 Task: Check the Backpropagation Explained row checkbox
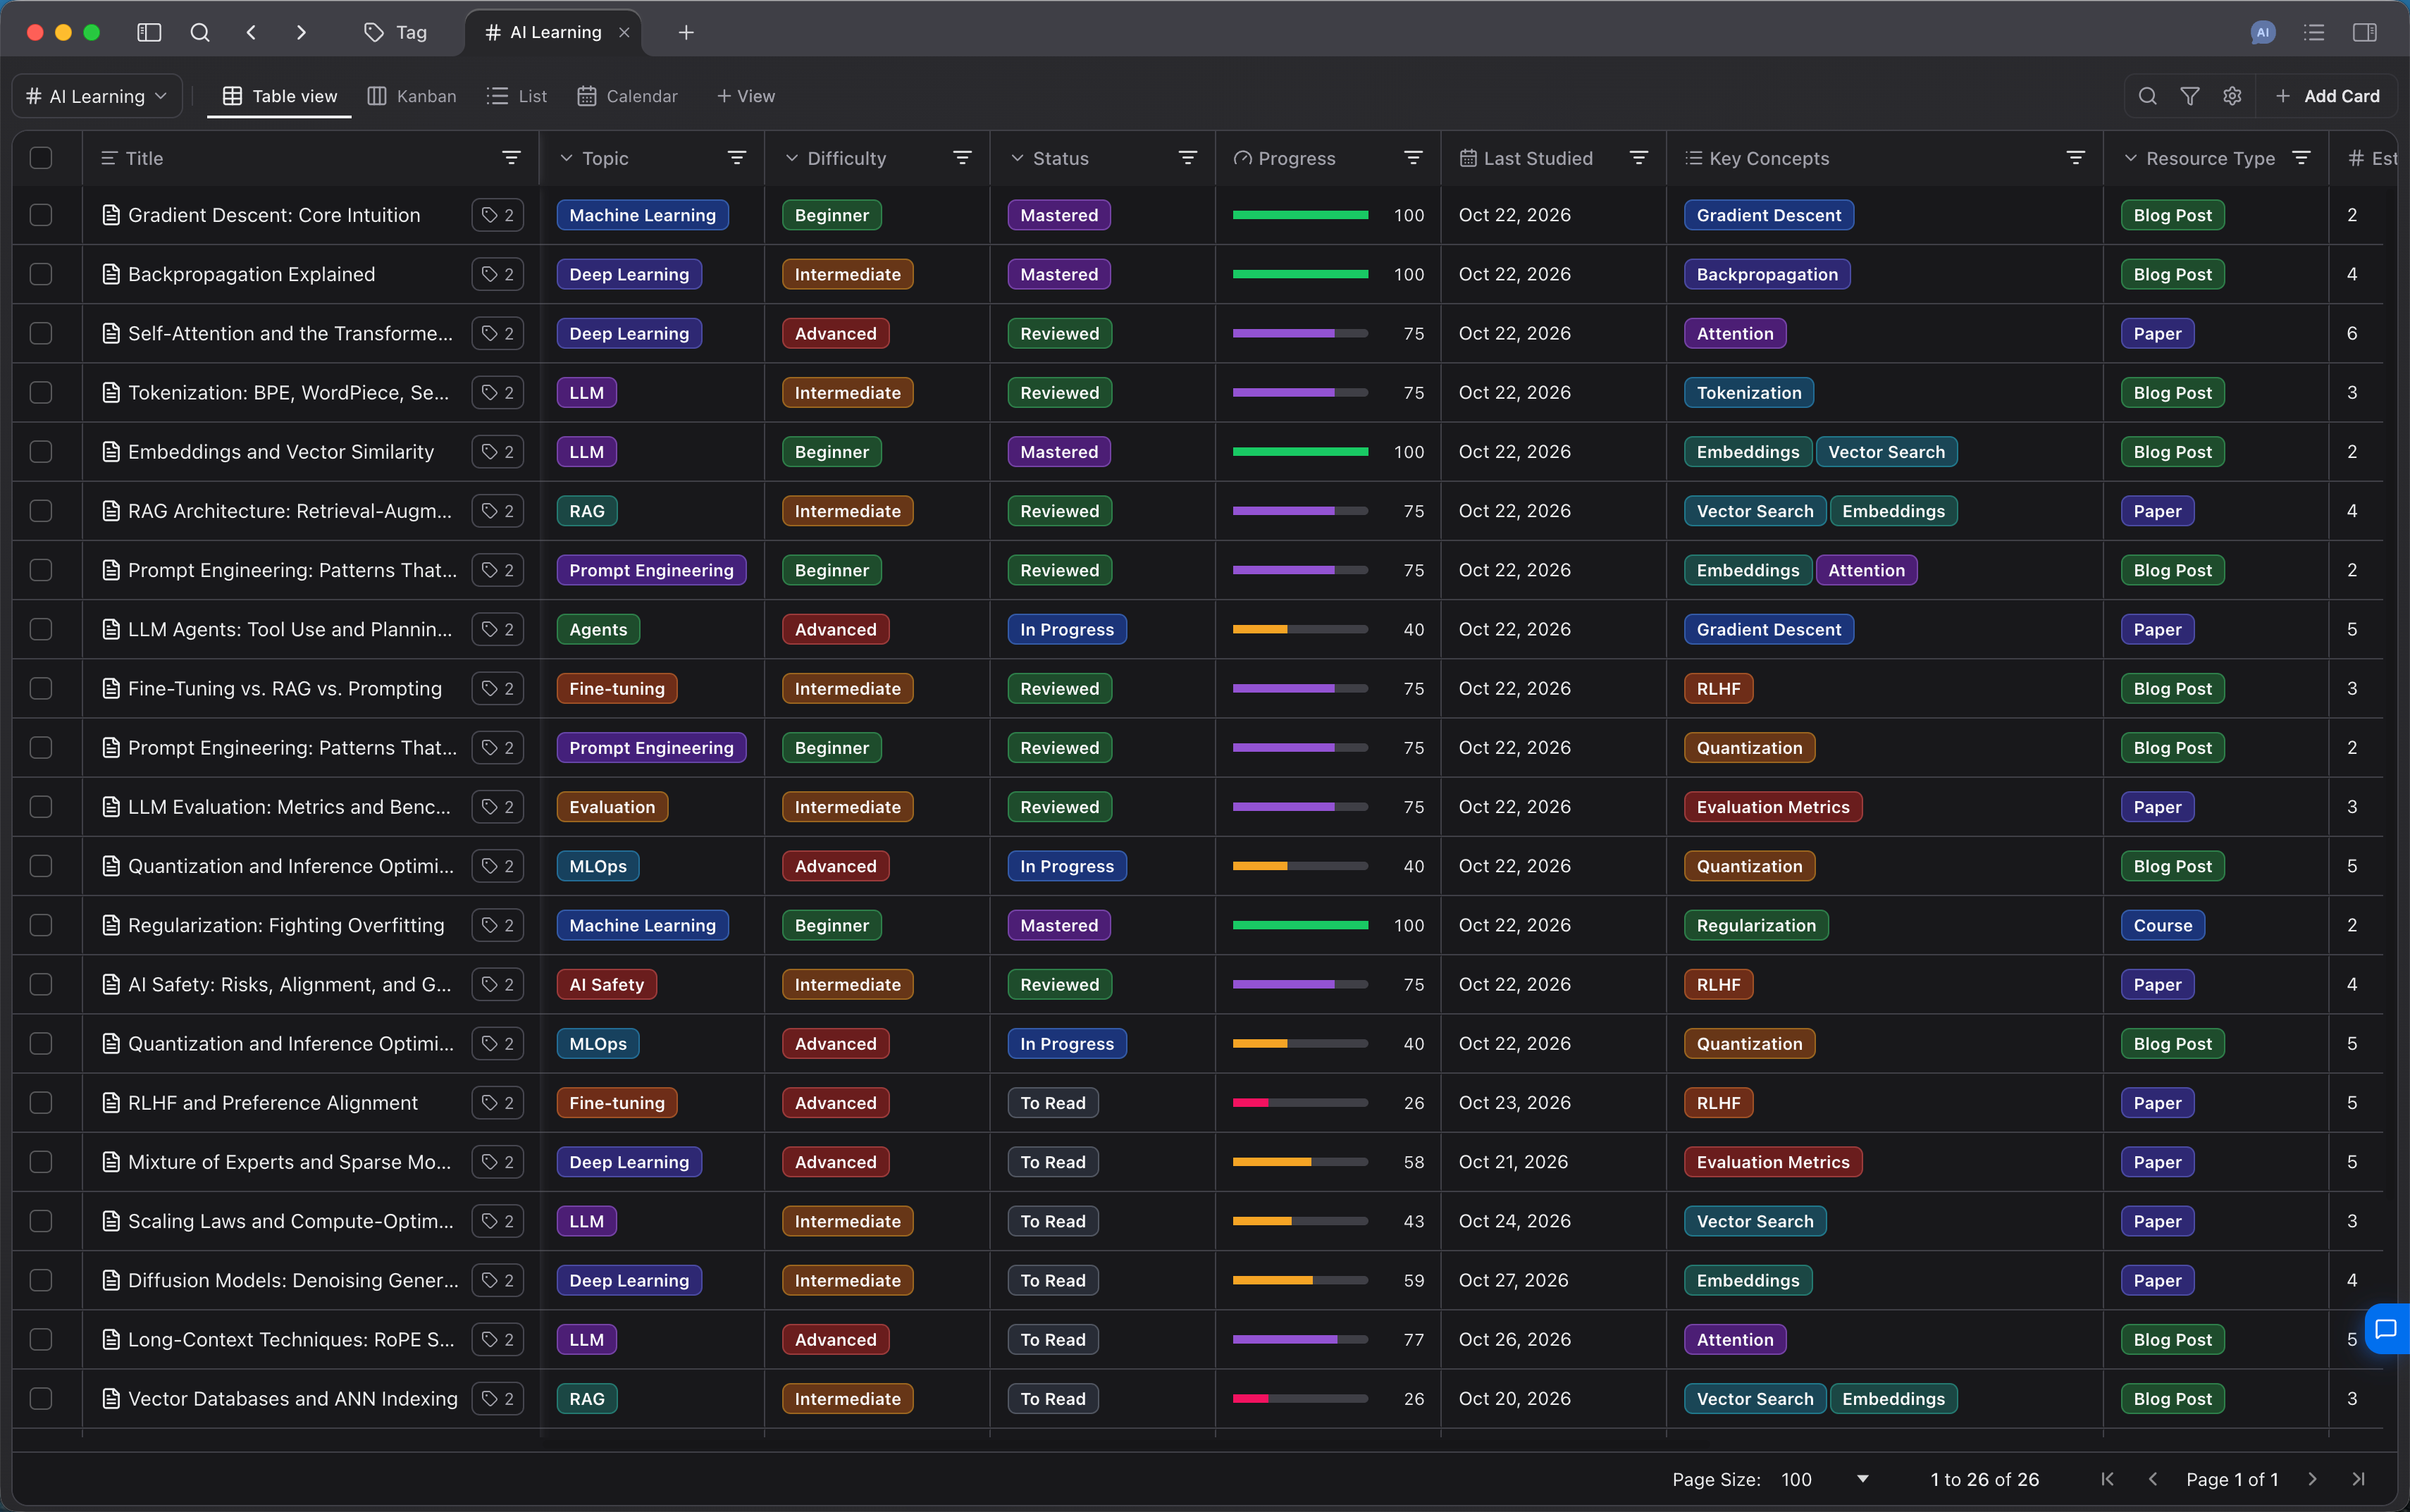click(x=41, y=274)
